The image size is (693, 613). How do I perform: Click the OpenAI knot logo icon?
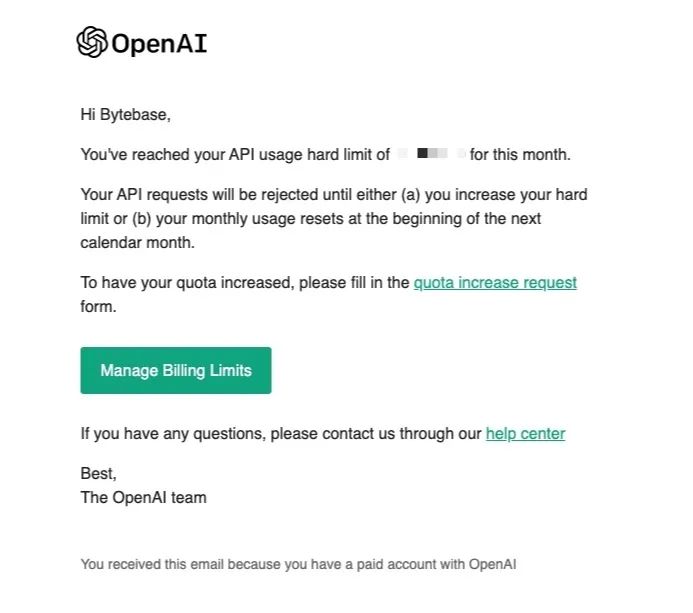point(92,43)
